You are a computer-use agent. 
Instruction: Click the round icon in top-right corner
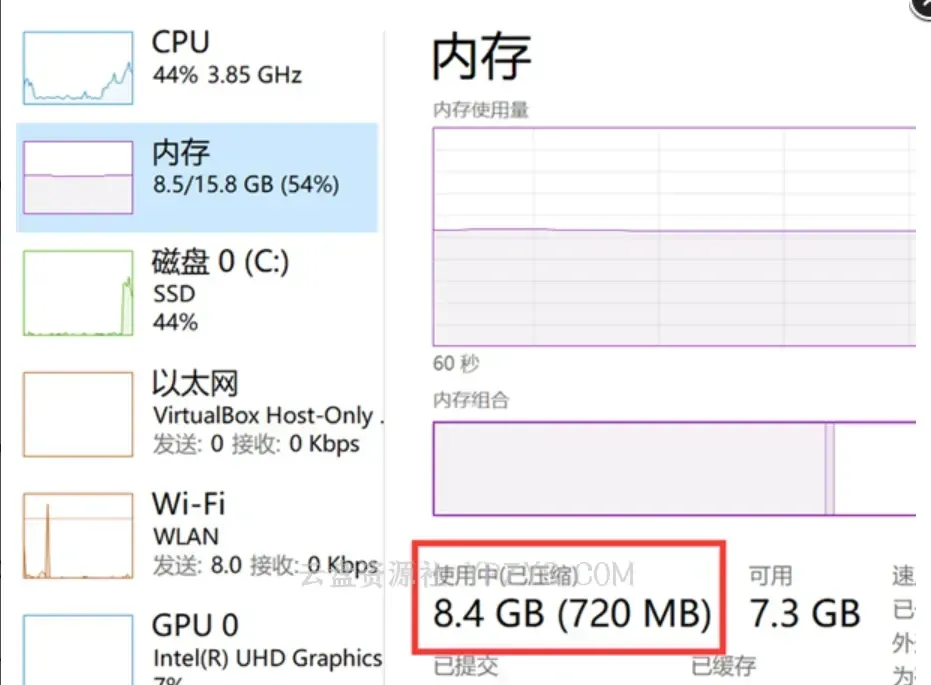(x=921, y=6)
